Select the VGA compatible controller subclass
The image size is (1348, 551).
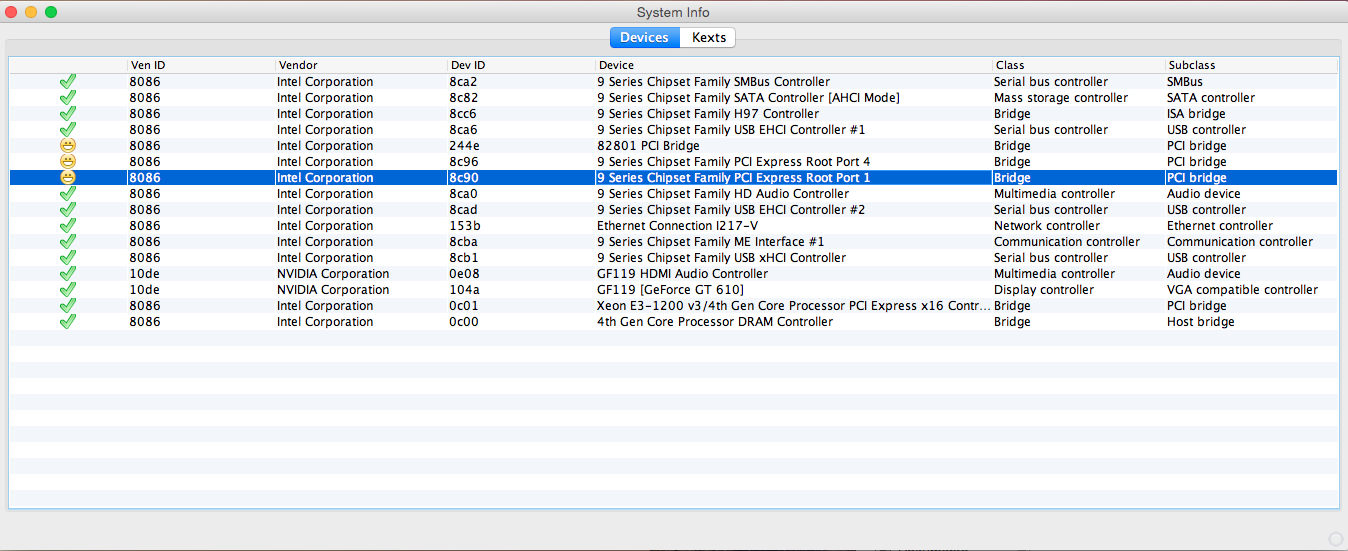[1242, 290]
